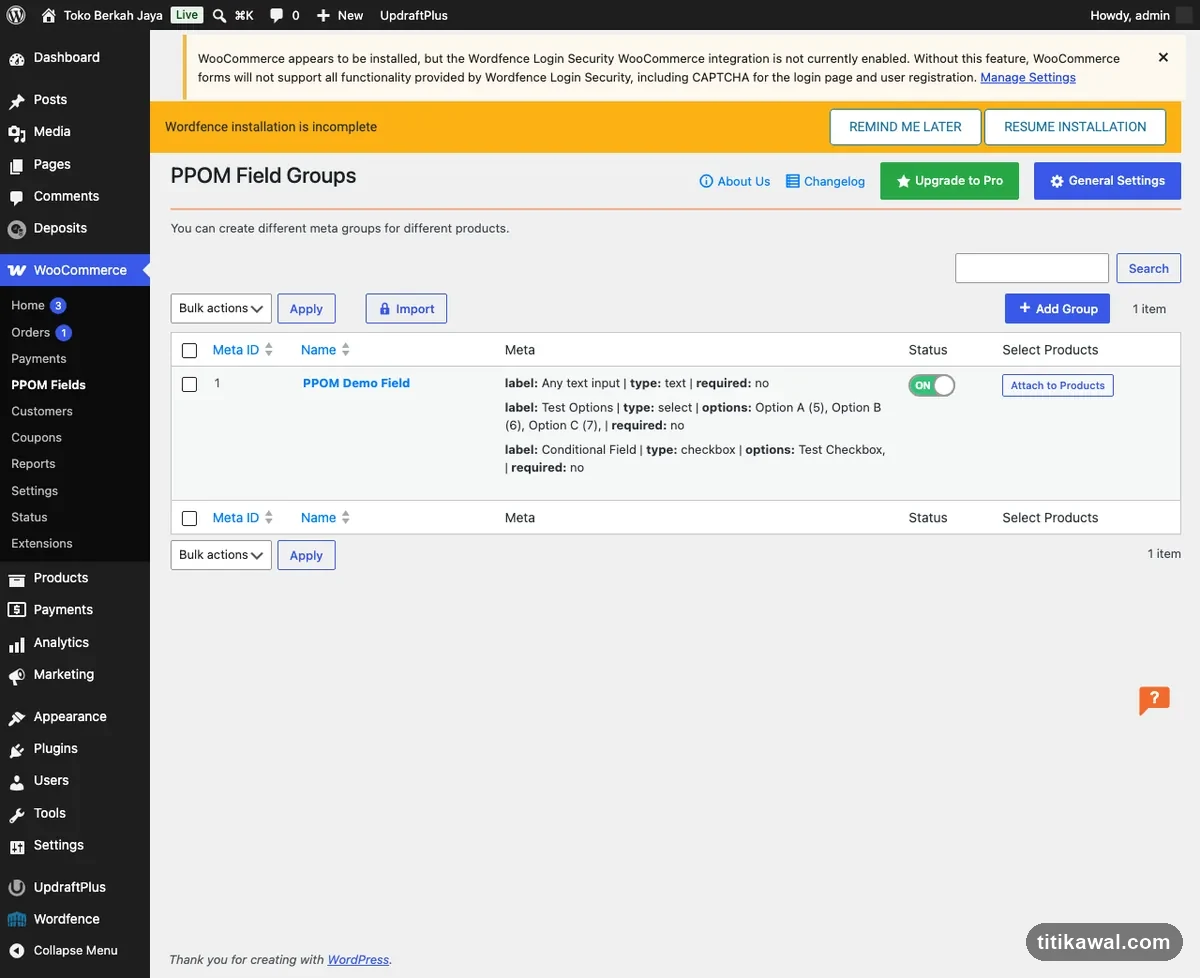Click the Plugins plug icon
This screenshot has width=1200, height=978.
17,749
